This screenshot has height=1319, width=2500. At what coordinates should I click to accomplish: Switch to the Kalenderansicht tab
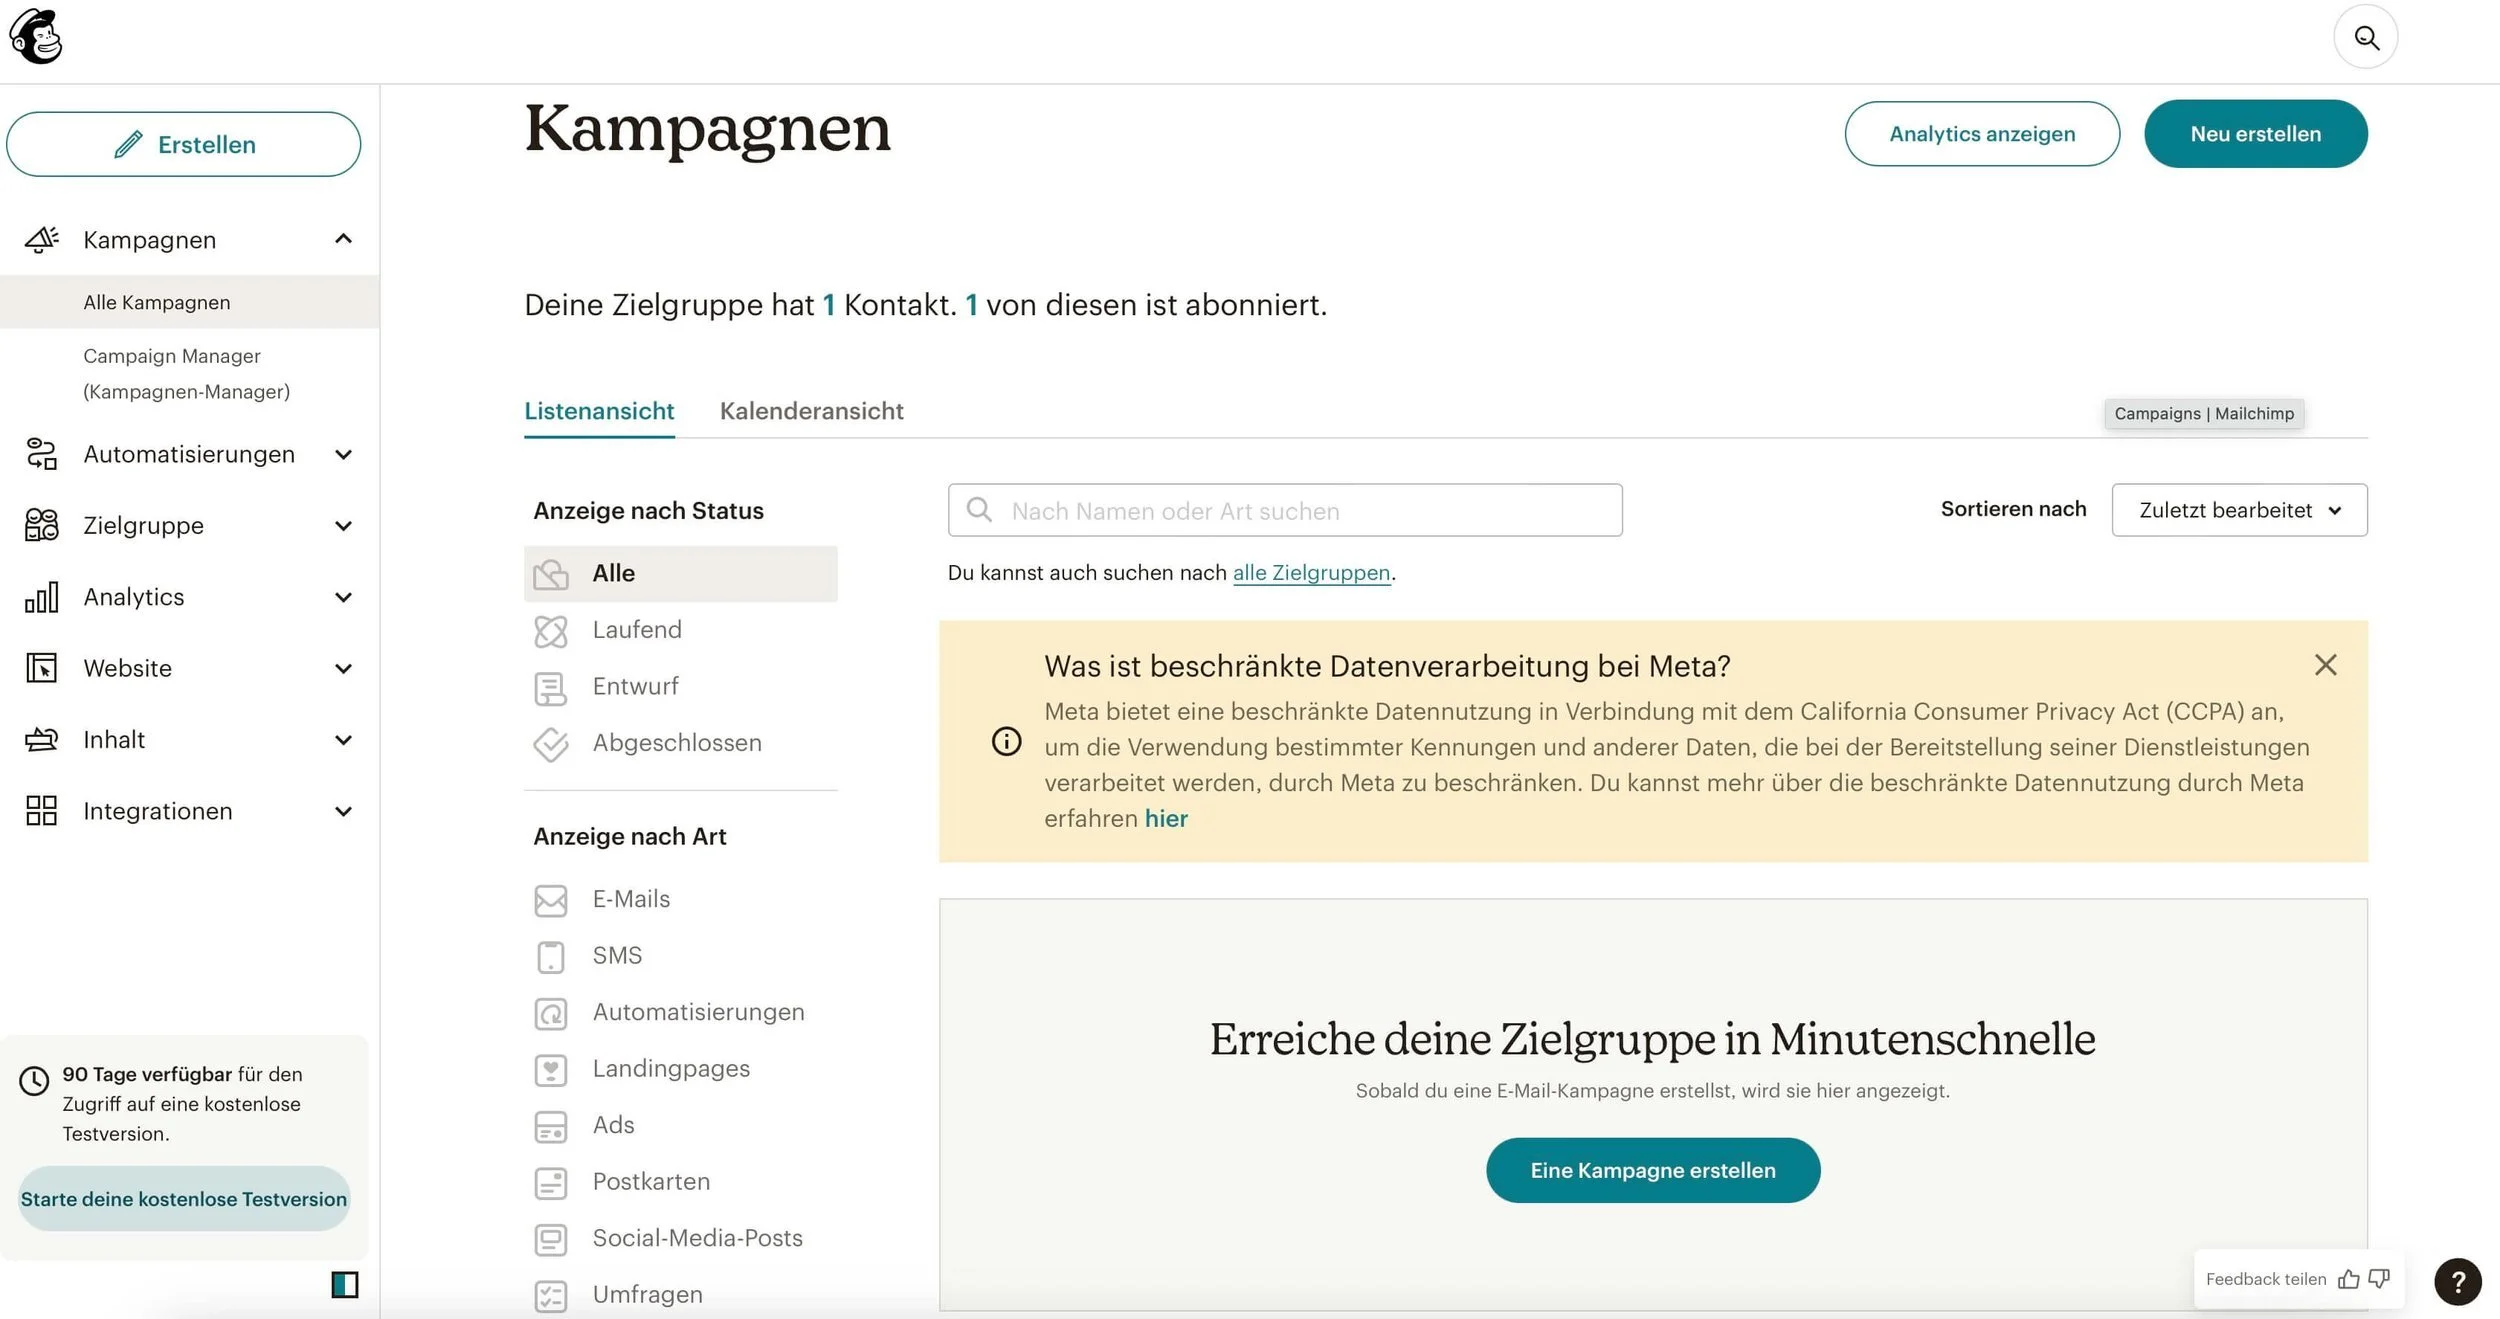pyautogui.click(x=811, y=411)
